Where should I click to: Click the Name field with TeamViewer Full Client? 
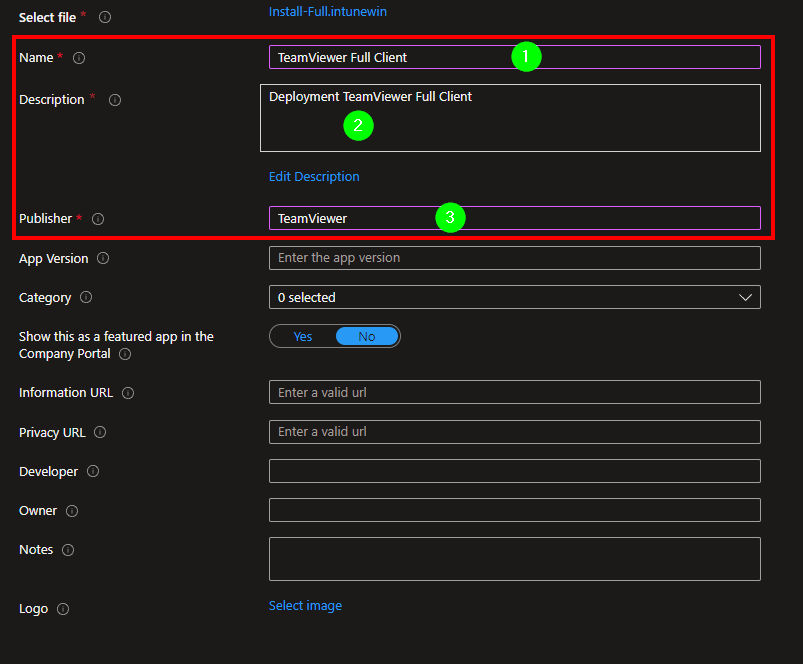pyautogui.click(x=515, y=57)
